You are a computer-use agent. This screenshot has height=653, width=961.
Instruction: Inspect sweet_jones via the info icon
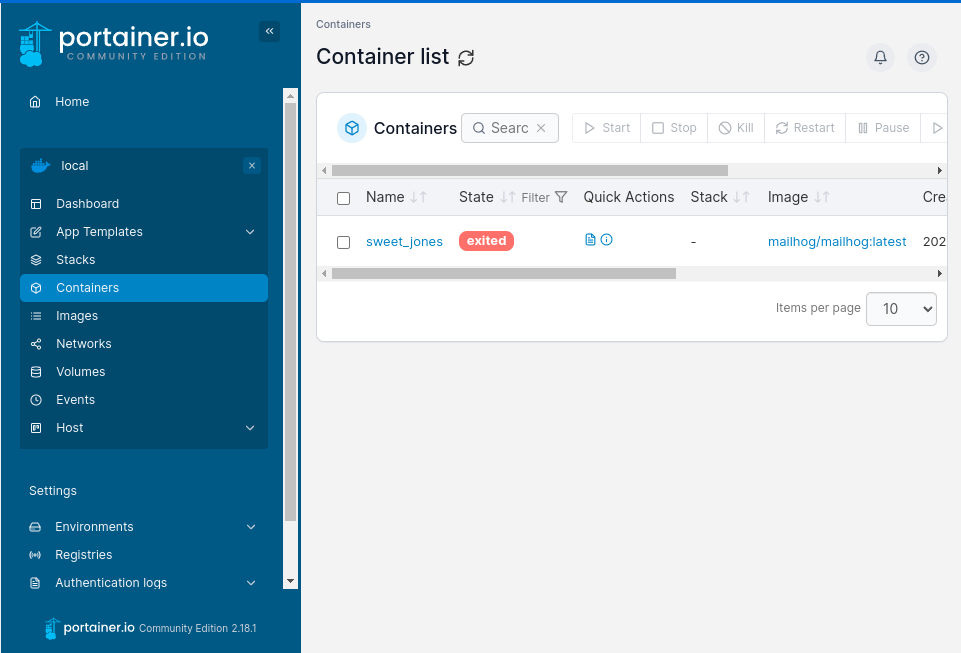[606, 240]
